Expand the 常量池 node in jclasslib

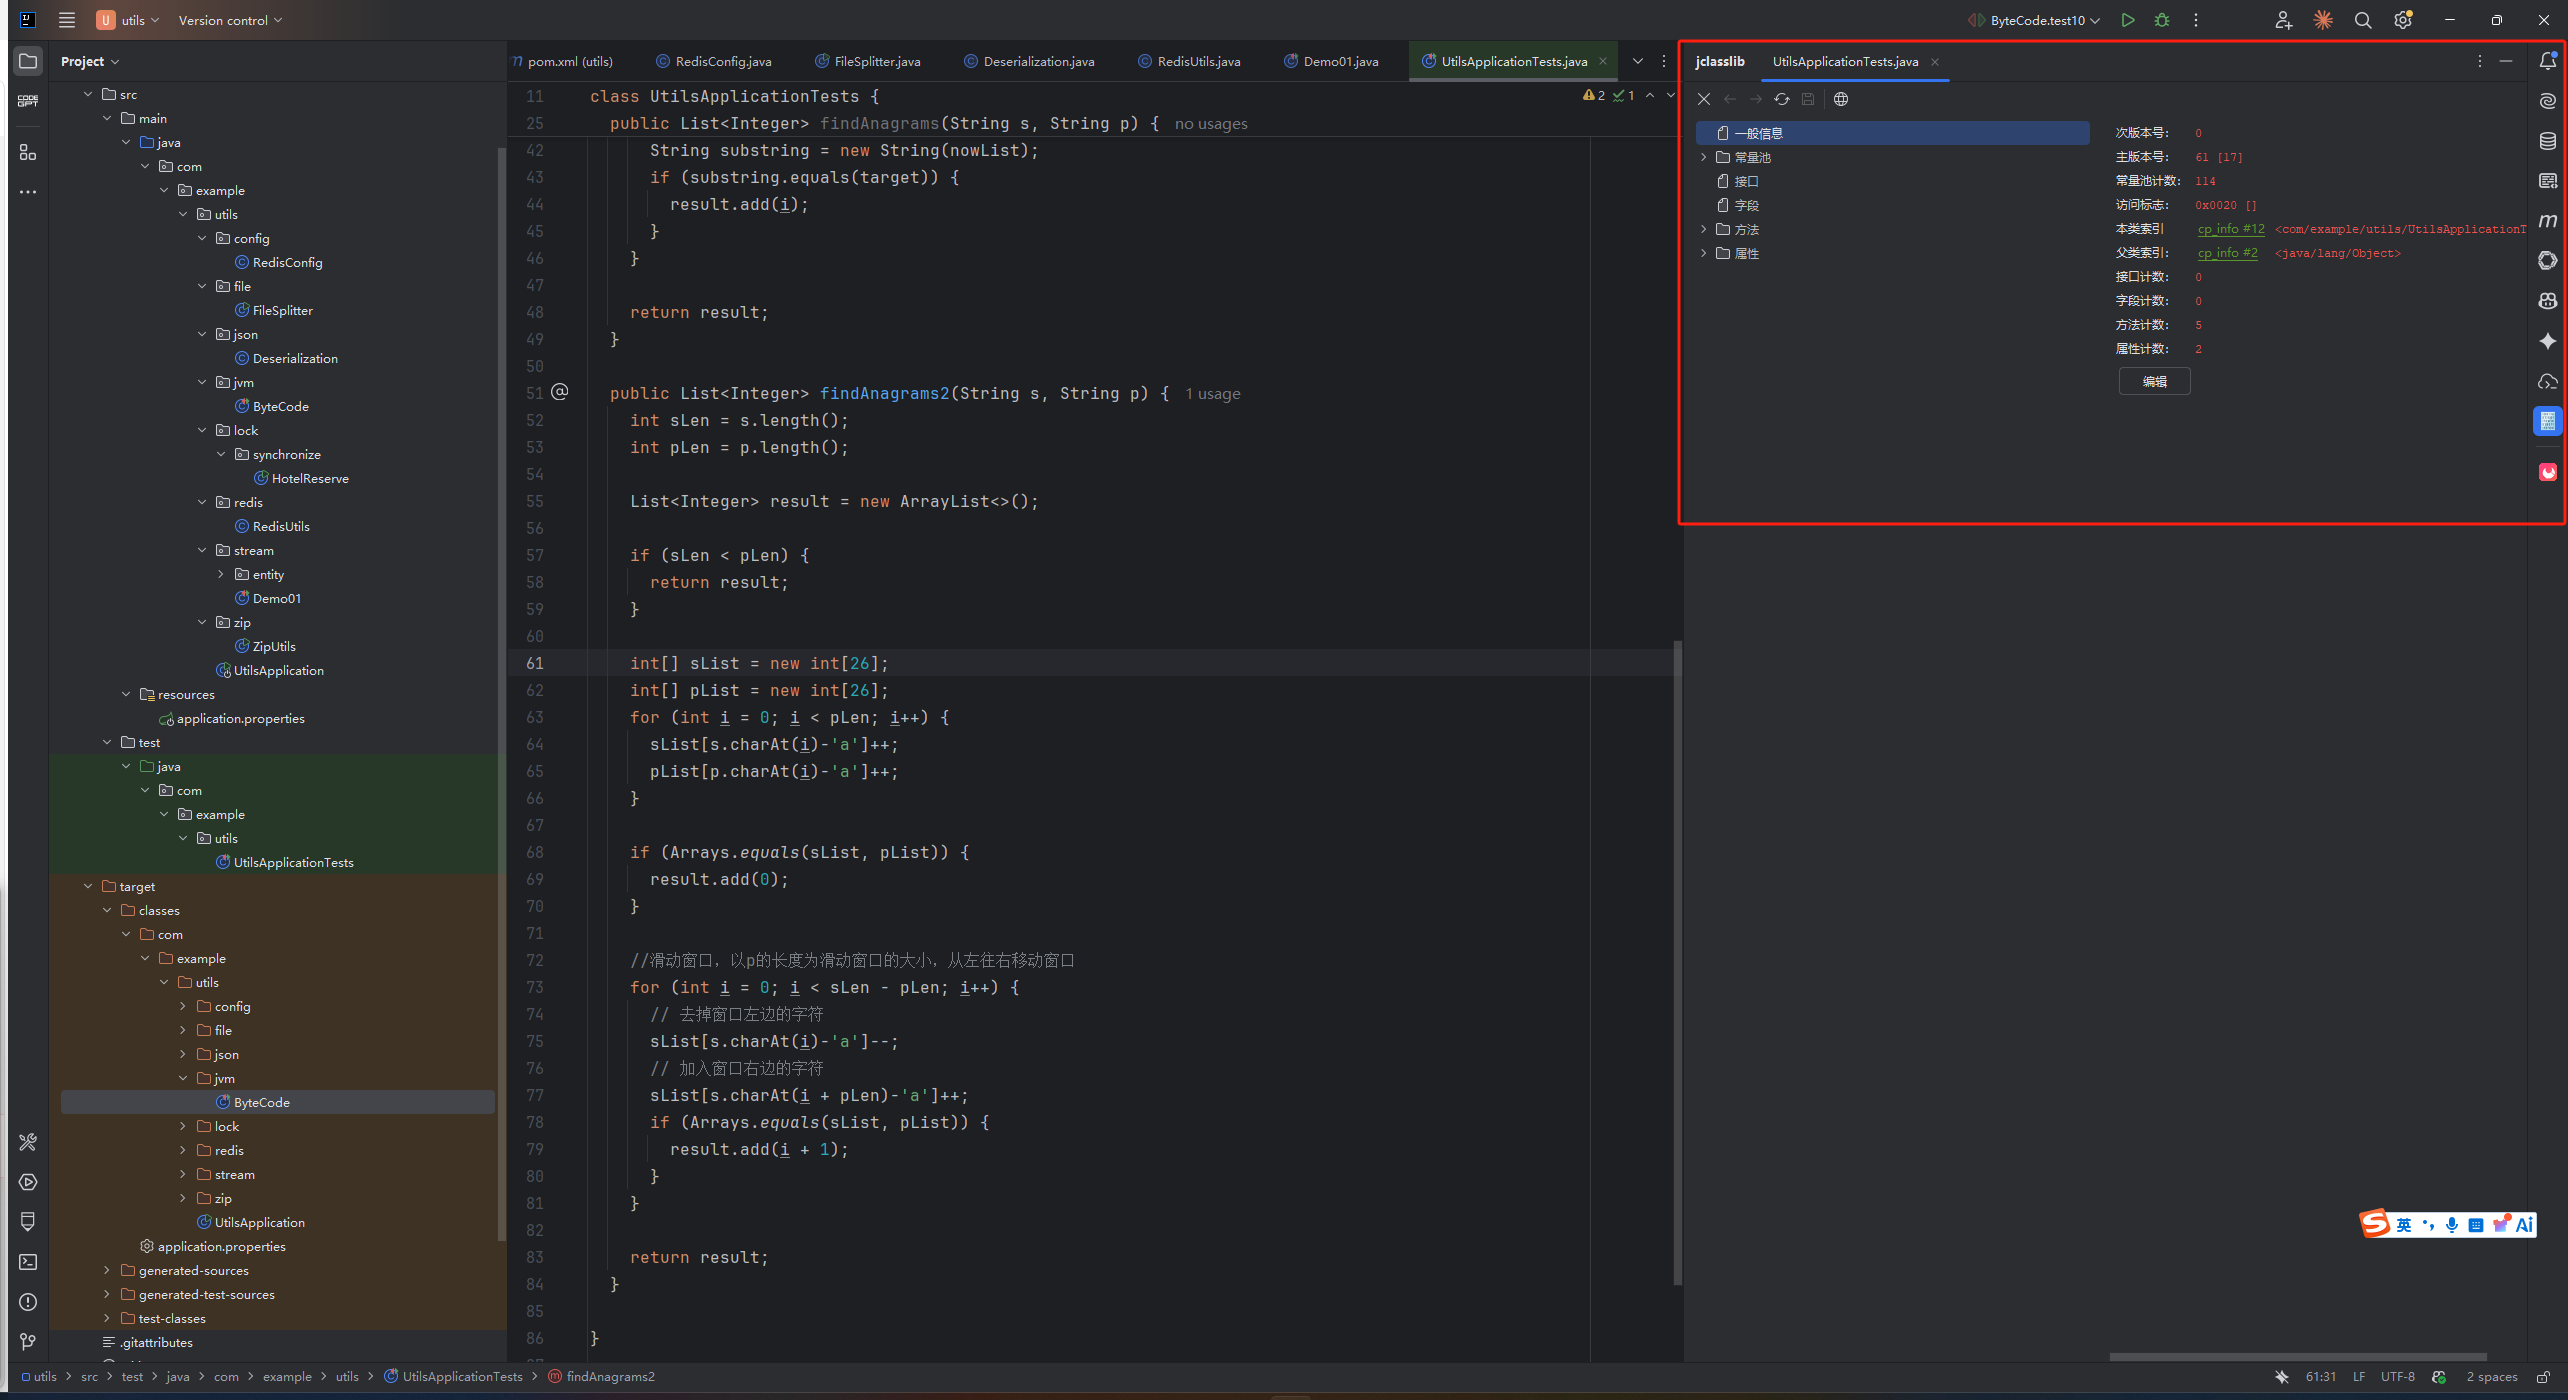pyautogui.click(x=1704, y=157)
